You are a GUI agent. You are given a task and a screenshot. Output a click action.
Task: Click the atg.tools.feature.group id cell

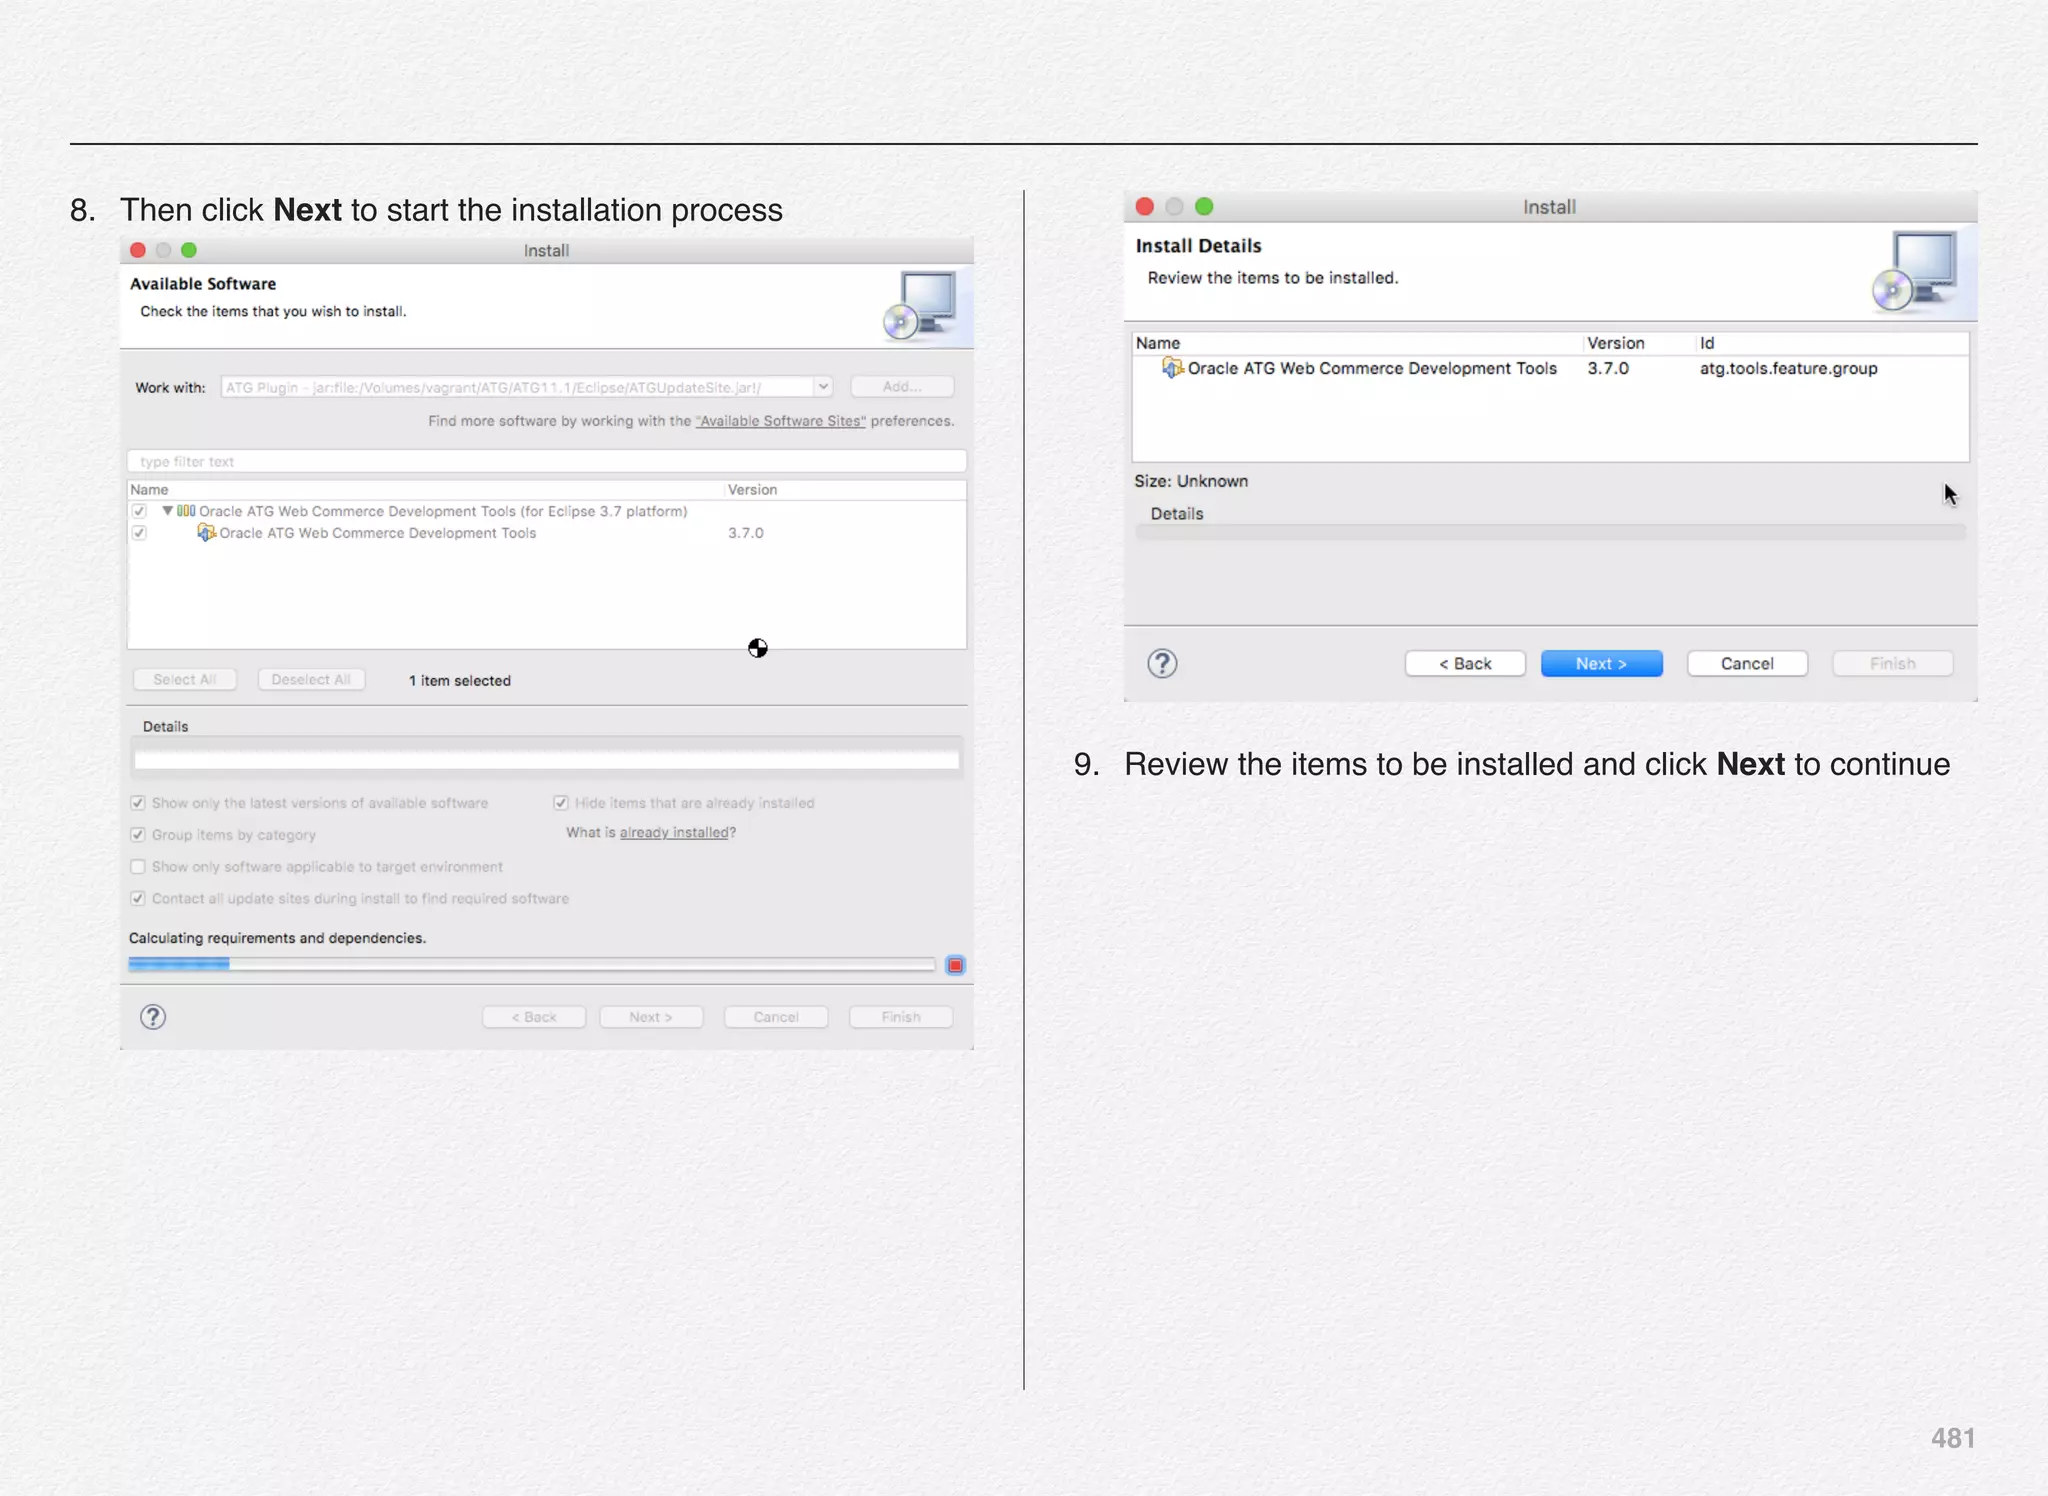click(x=1788, y=368)
